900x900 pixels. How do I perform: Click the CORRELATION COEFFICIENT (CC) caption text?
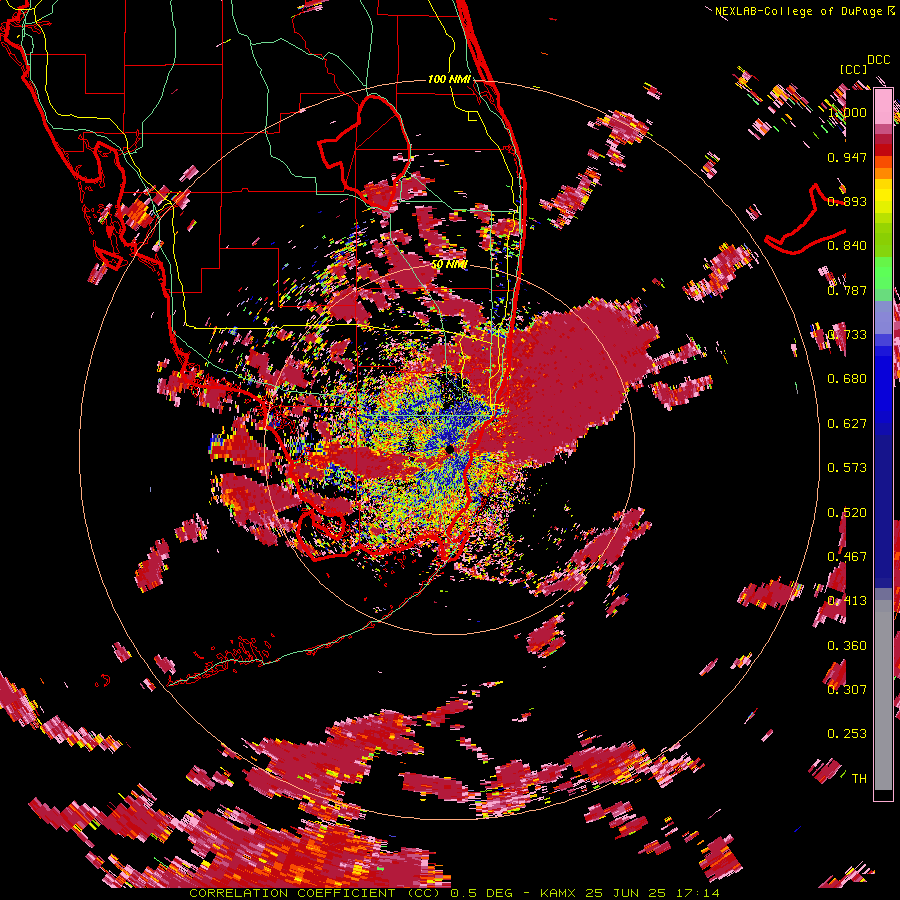coord(315,893)
